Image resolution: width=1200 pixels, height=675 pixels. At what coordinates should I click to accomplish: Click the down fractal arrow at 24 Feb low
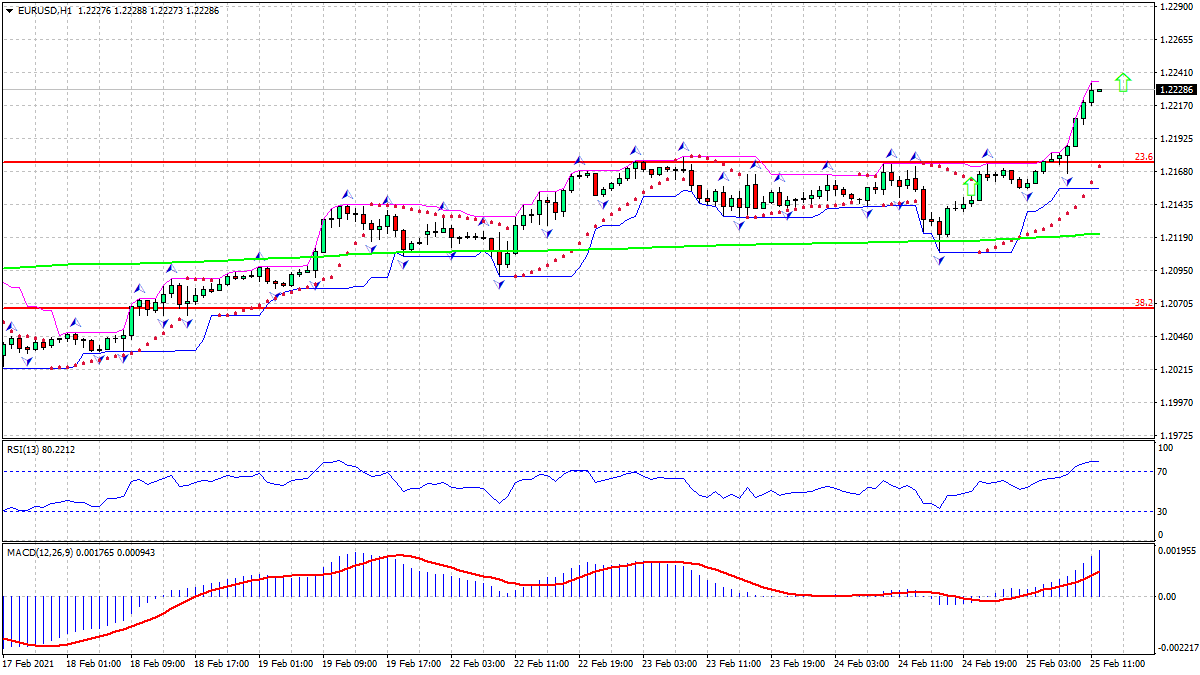pyautogui.click(x=940, y=259)
